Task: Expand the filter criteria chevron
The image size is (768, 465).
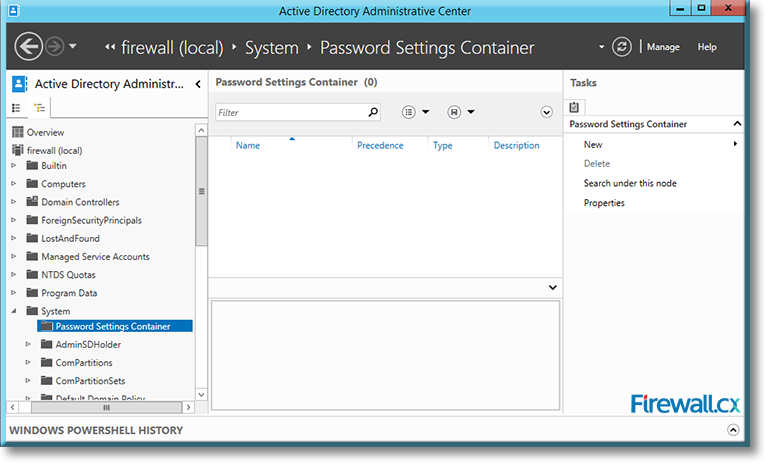Action: (x=547, y=112)
